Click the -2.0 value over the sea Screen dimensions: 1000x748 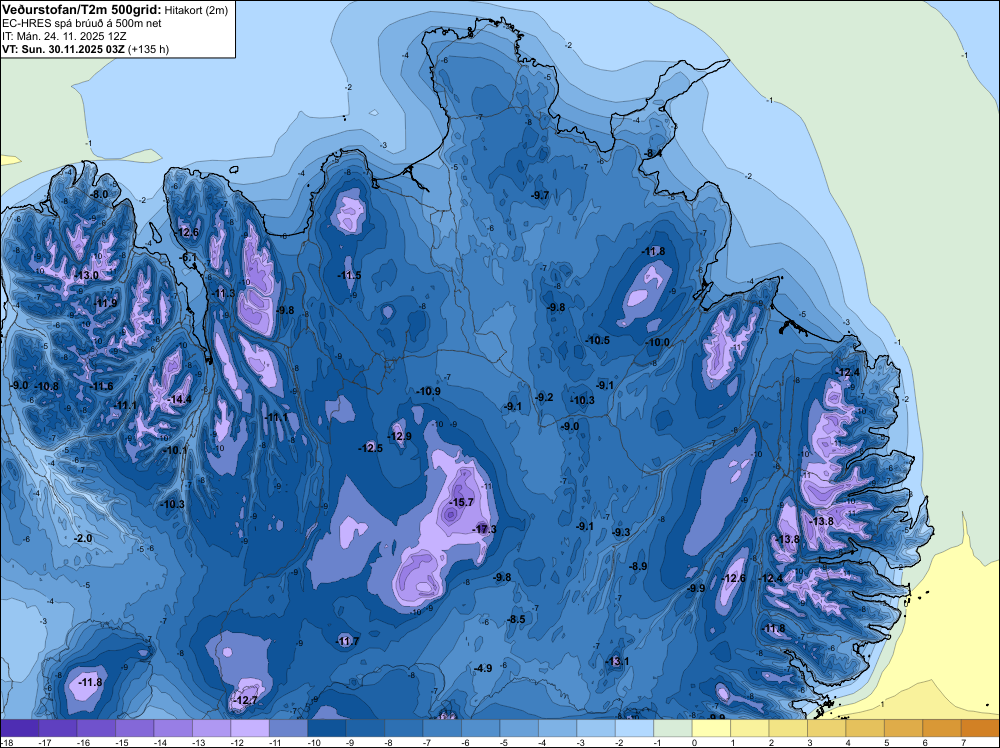84,538
